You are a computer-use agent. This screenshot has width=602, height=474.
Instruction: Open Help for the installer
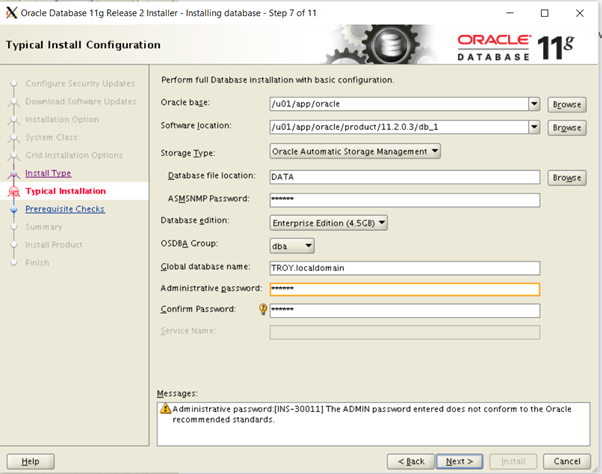(x=31, y=461)
